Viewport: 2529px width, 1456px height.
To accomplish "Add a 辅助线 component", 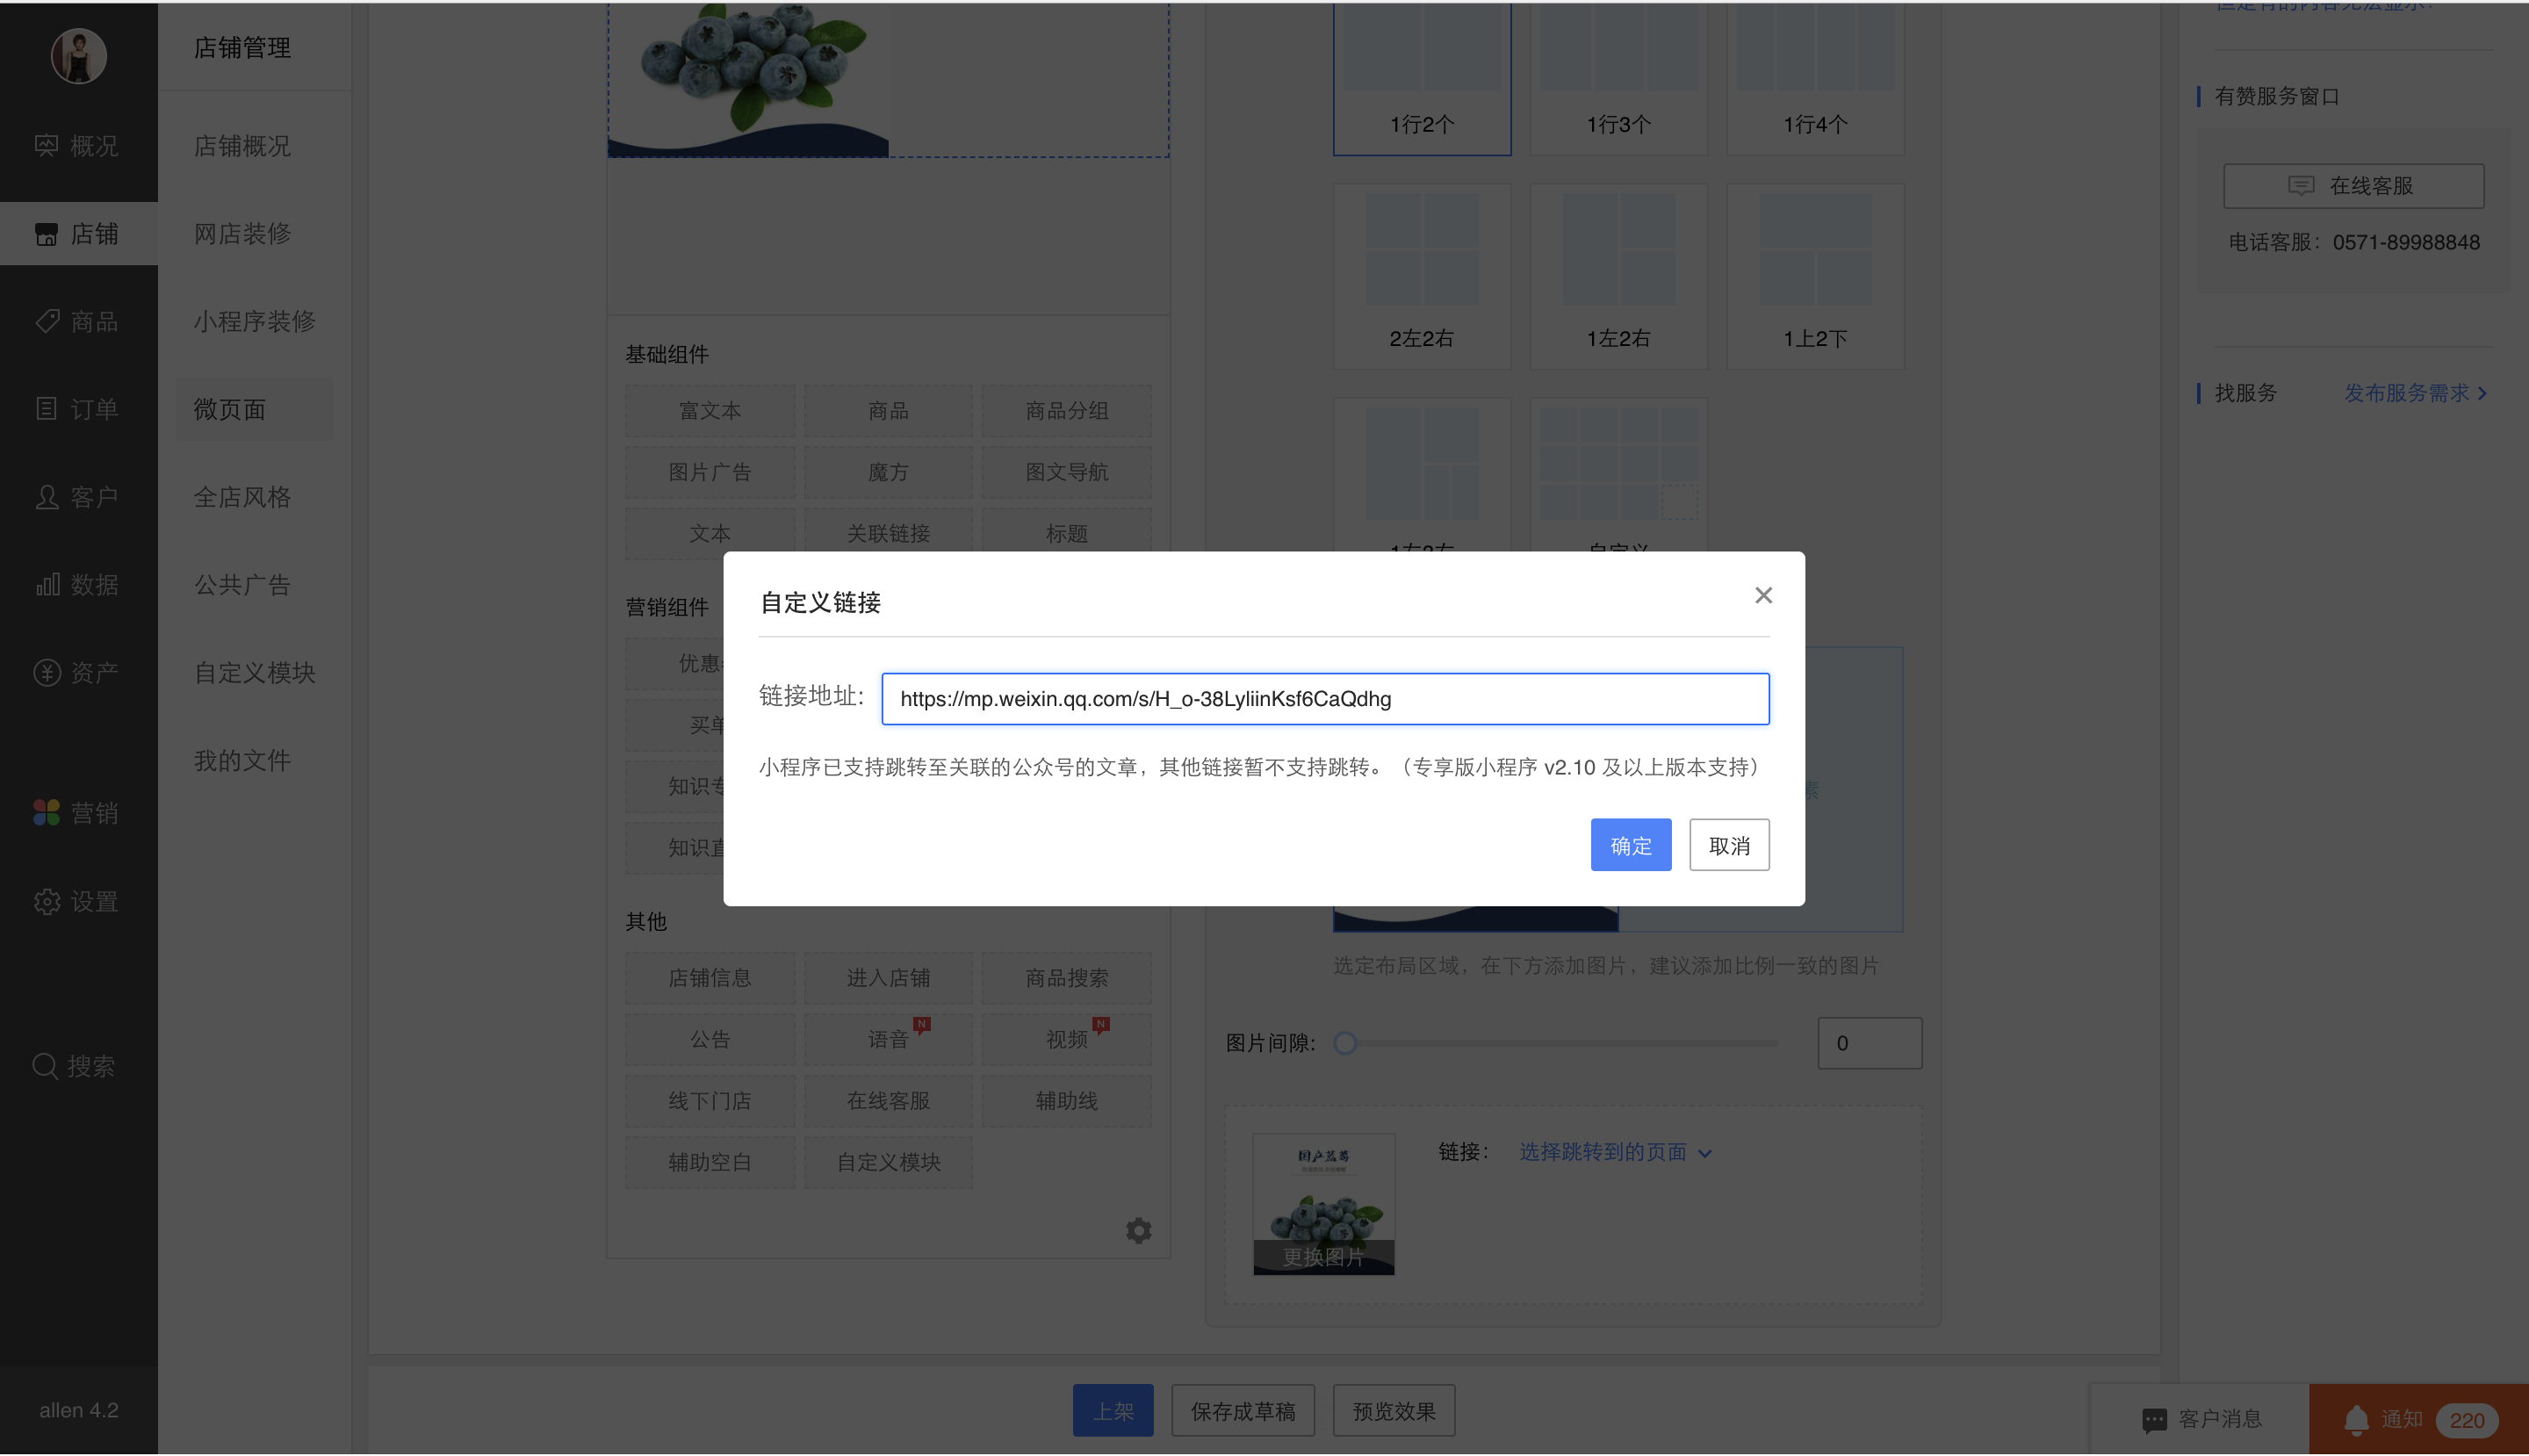I will coord(1066,1101).
